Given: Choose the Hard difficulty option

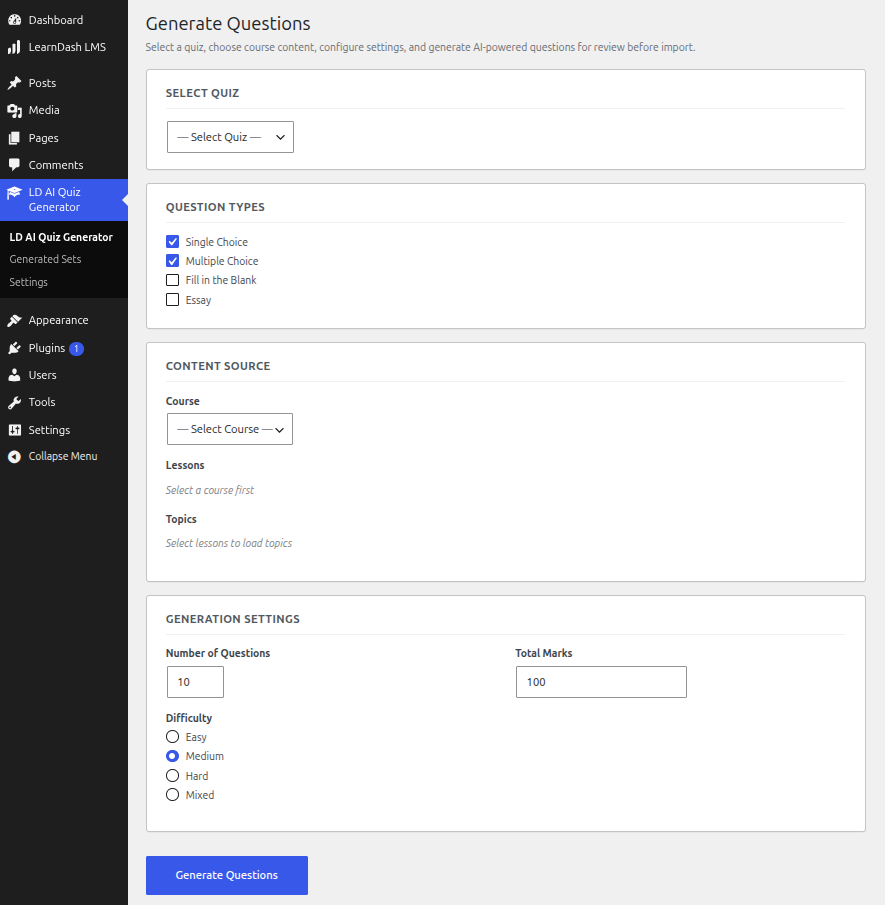Looking at the screenshot, I should coord(173,775).
